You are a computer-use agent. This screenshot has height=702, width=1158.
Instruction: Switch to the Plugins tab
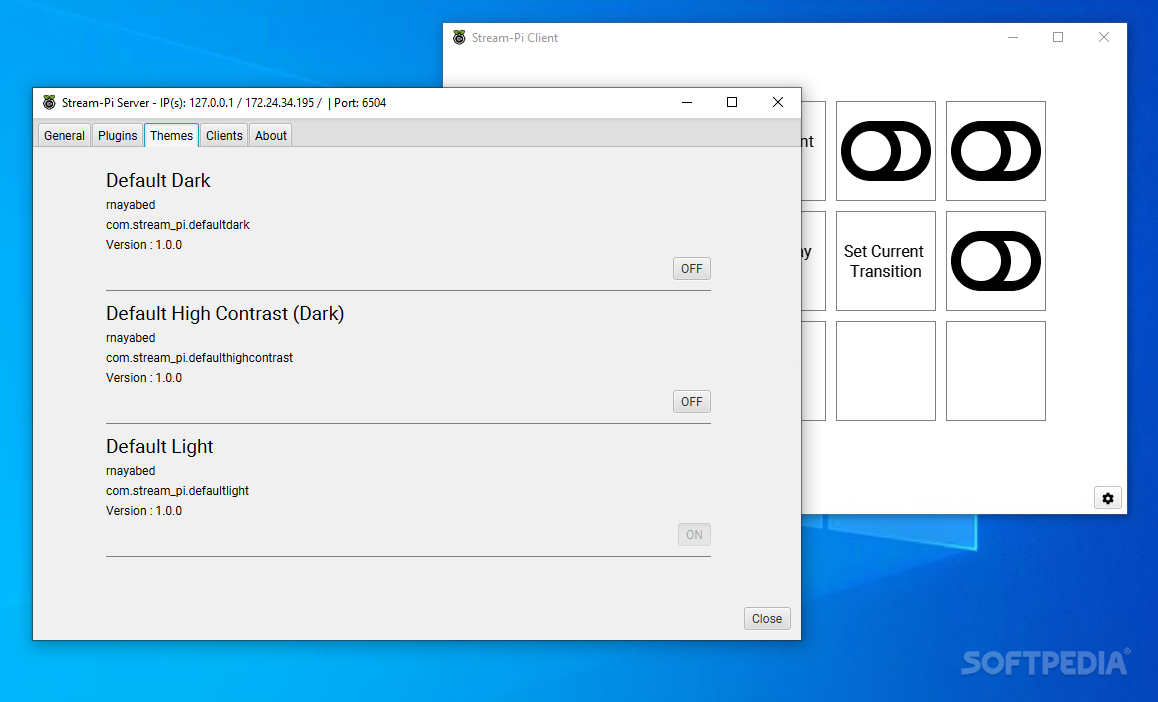coord(117,136)
